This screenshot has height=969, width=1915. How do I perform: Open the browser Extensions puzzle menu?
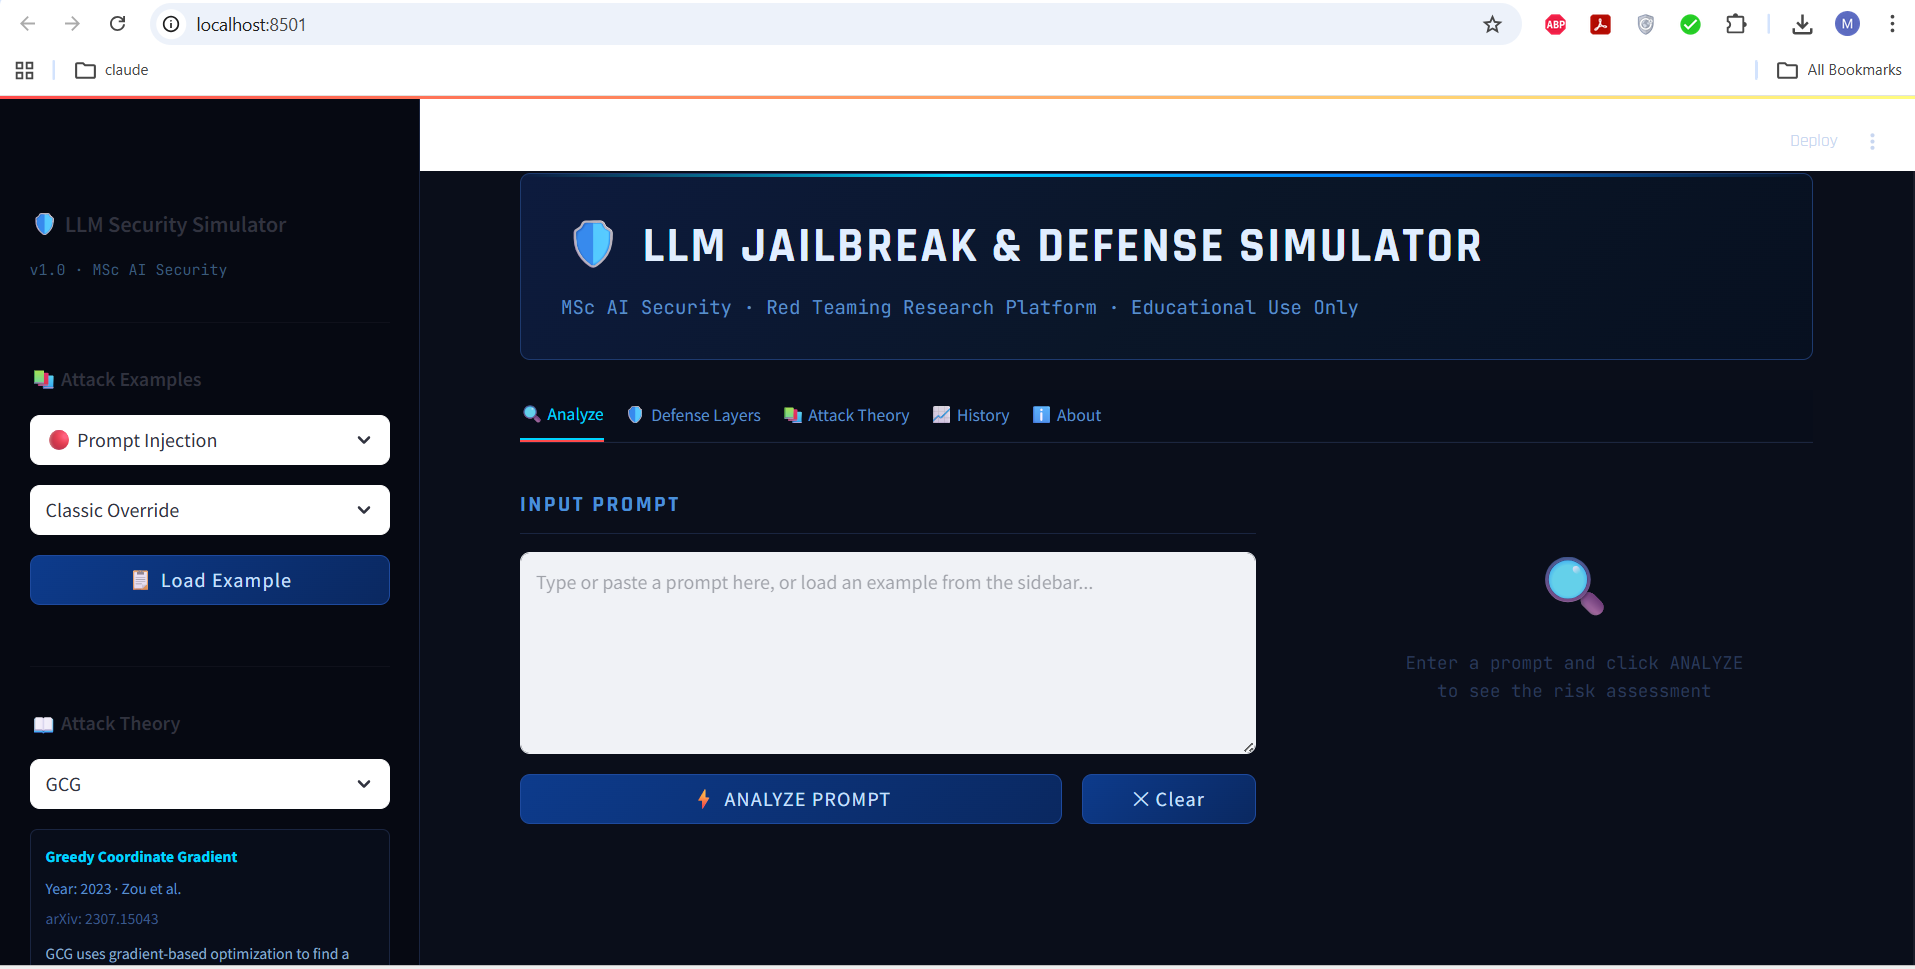point(1736,24)
